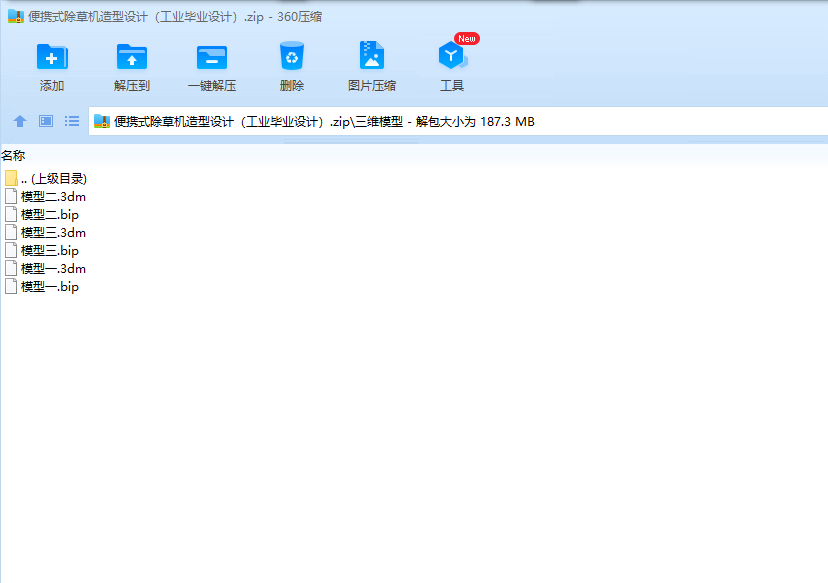Image resolution: width=828 pixels, height=583 pixels.
Task: Select the file name 模型一.3dm
Action: coord(53,268)
